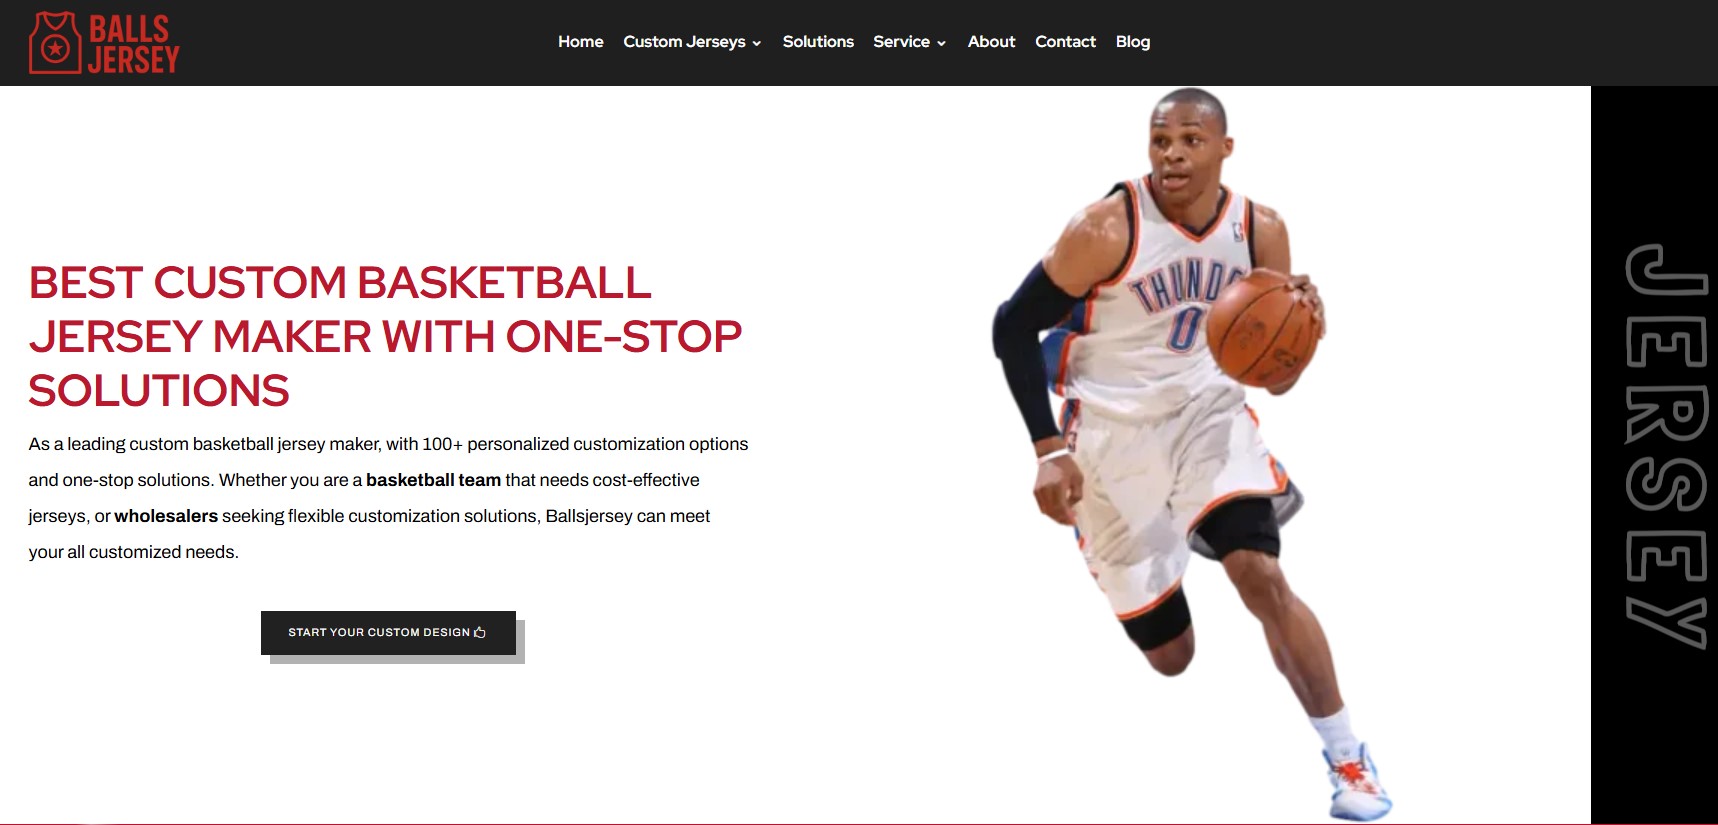Click the Start Your Custom Design button
Screen dimensions: 1718x825
click(388, 633)
